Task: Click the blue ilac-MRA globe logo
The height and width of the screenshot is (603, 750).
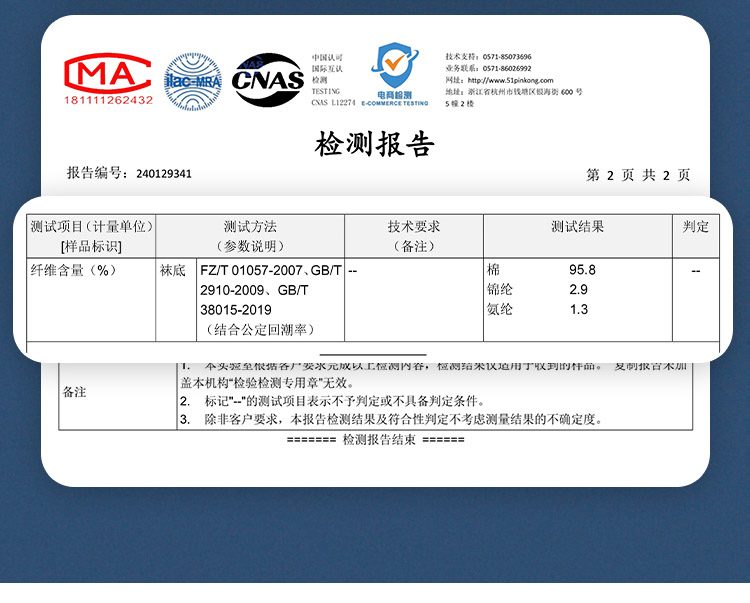Action: click(x=193, y=82)
